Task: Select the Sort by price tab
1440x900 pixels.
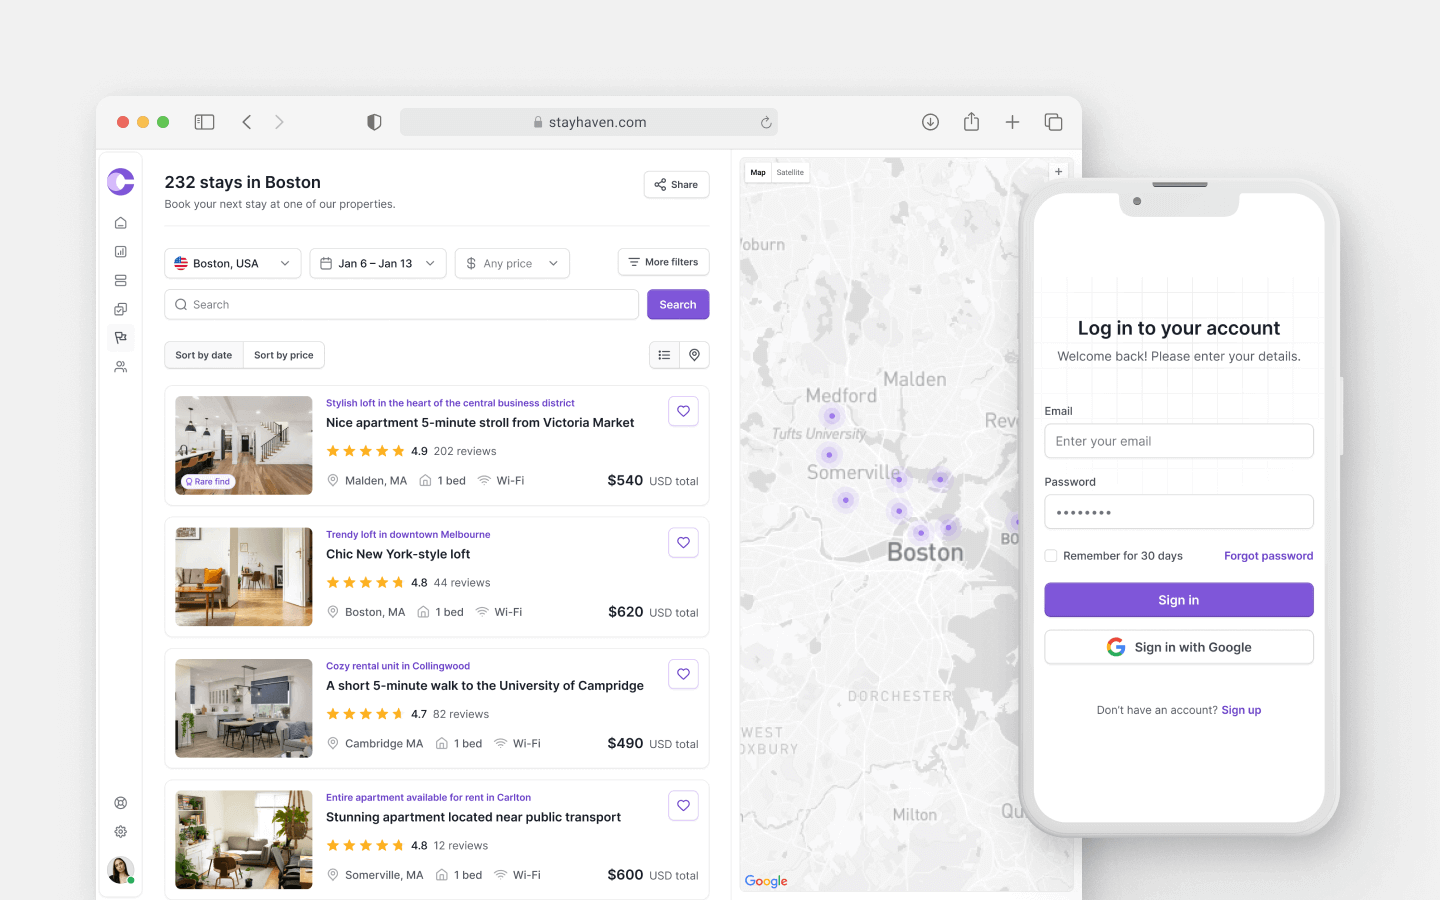Action: pyautogui.click(x=284, y=355)
